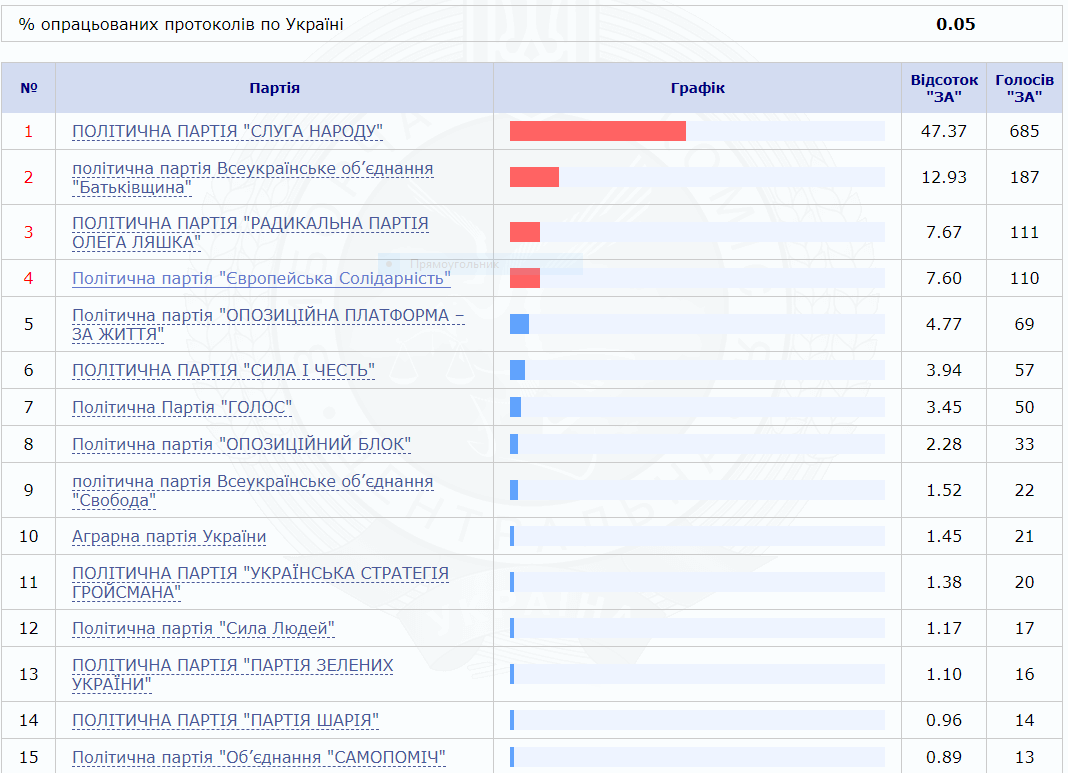Click the Аграрна партія України link
This screenshot has height=773, width=1068.
tap(169, 536)
